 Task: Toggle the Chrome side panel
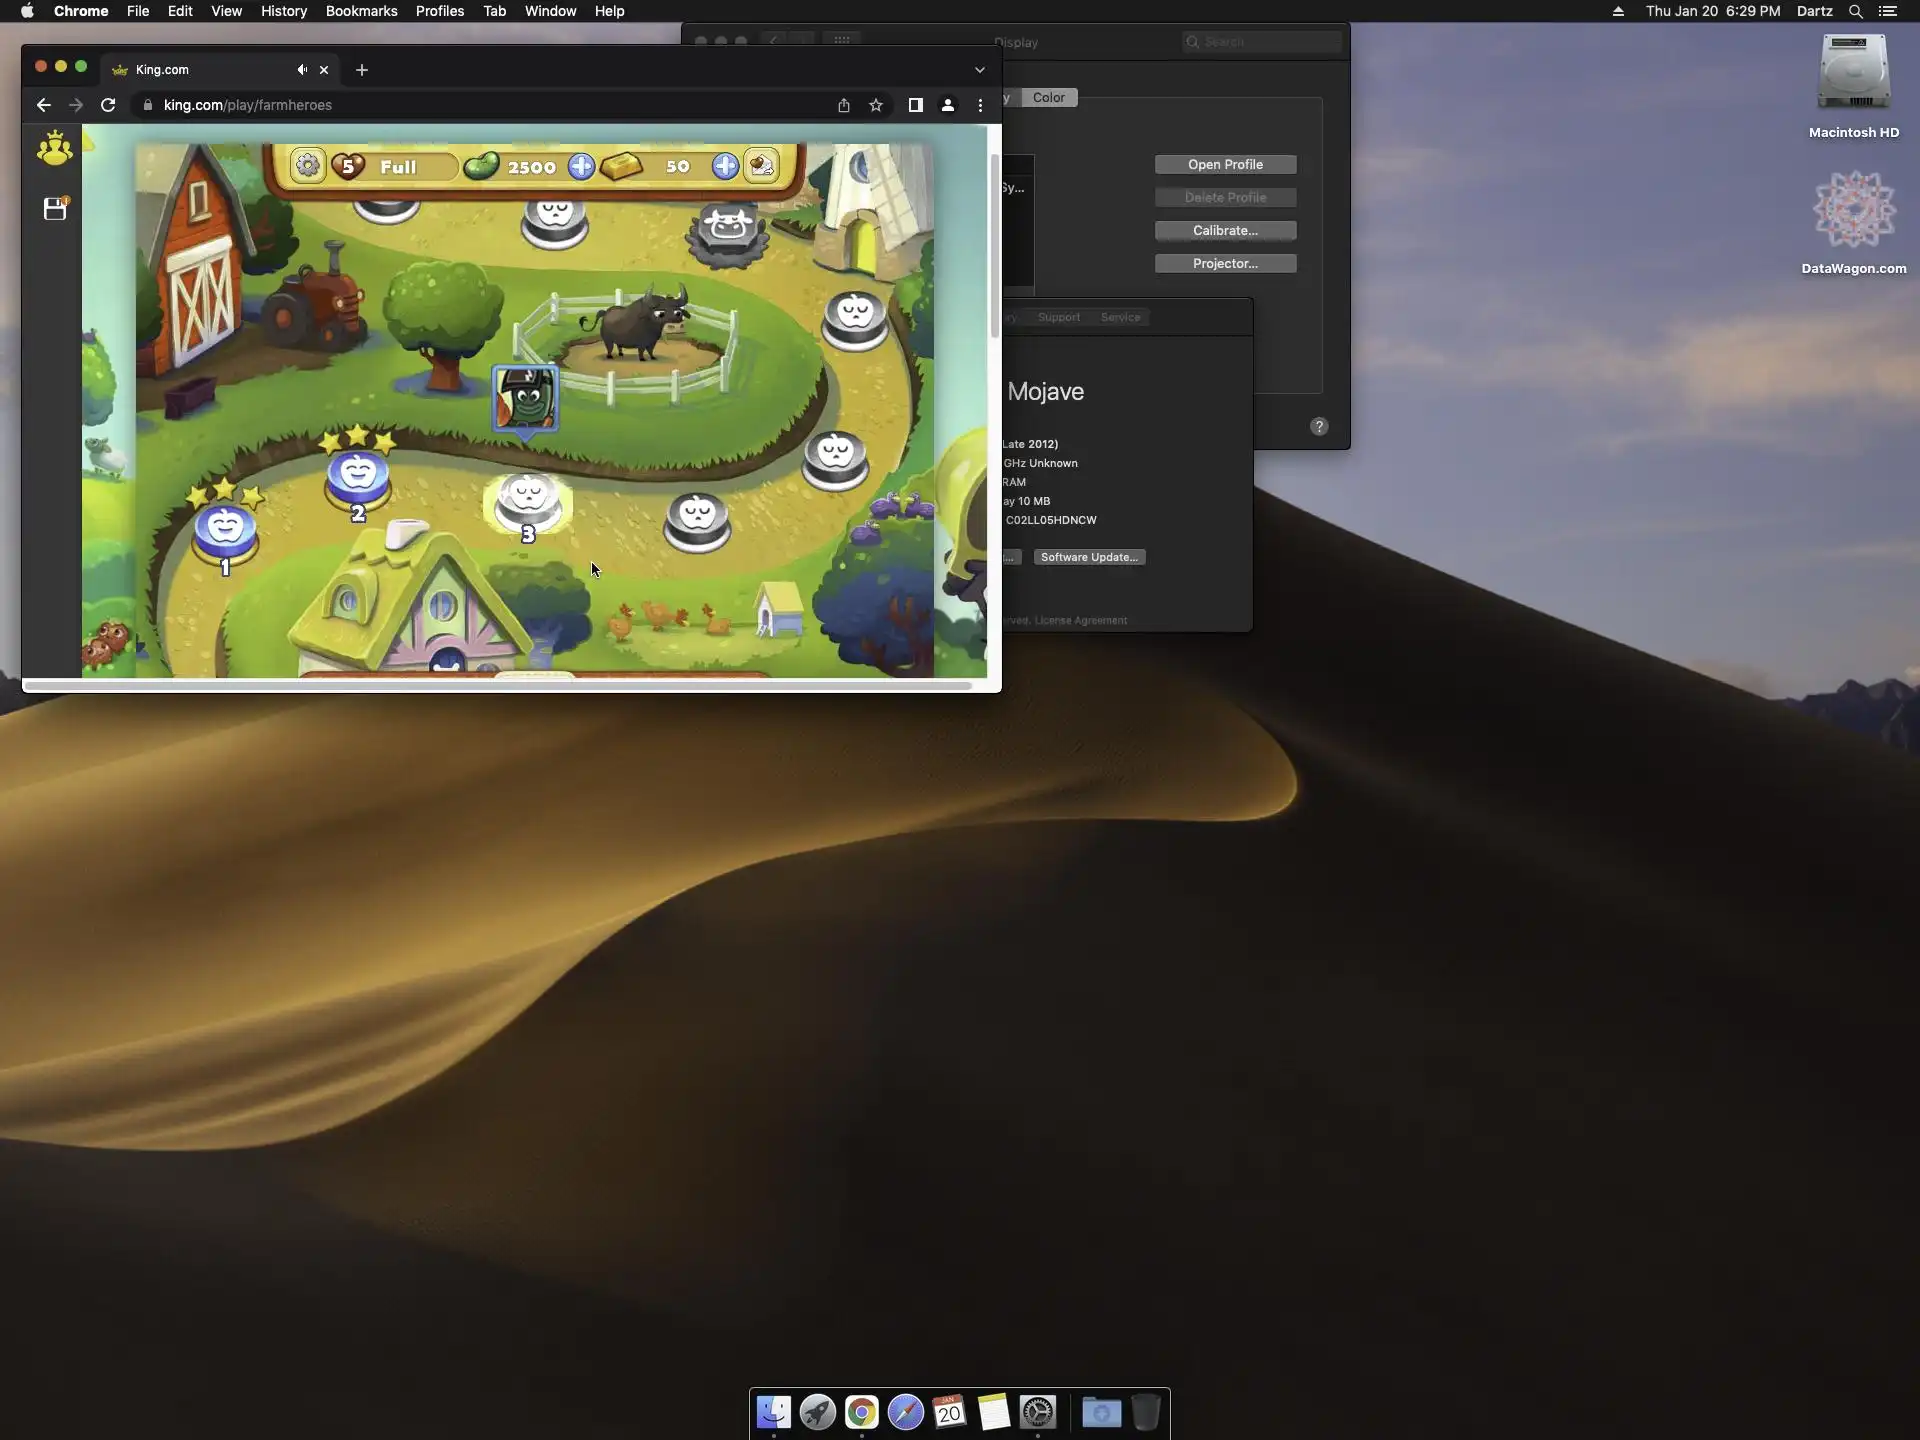pyautogui.click(x=915, y=105)
